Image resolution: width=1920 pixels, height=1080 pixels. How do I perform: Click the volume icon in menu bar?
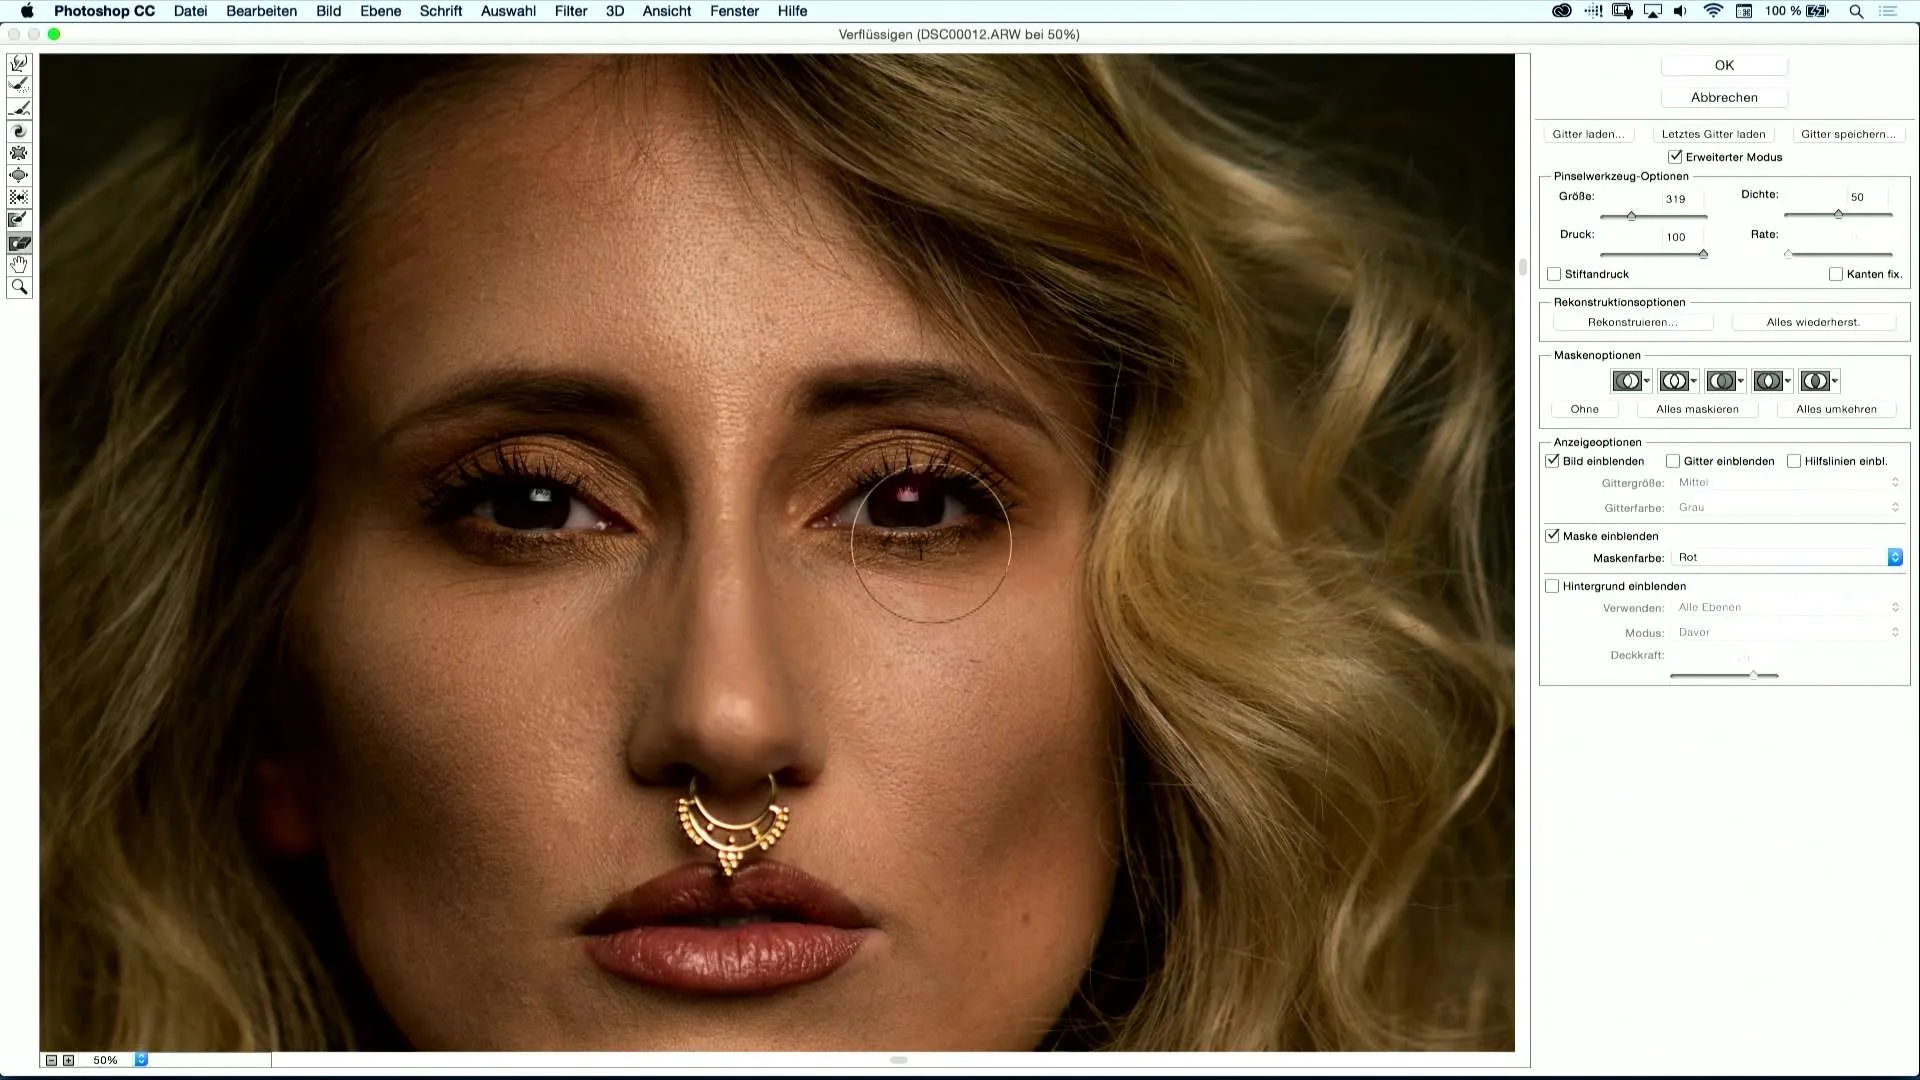coord(1681,11)
